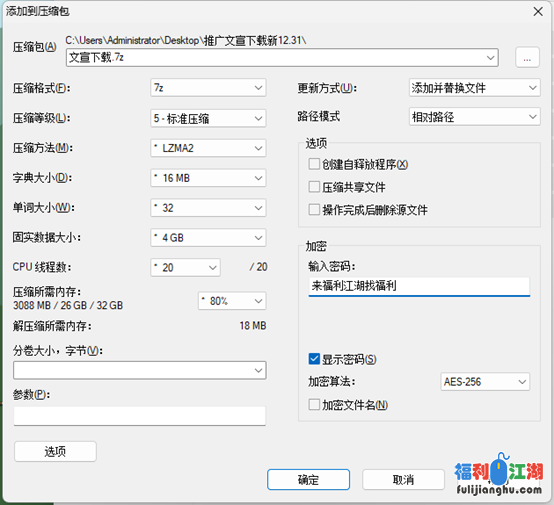Viewport: 554px width, 505px height.
Task: Open the 路径模式 相对路径 dropdown
Action: (475, 117)
